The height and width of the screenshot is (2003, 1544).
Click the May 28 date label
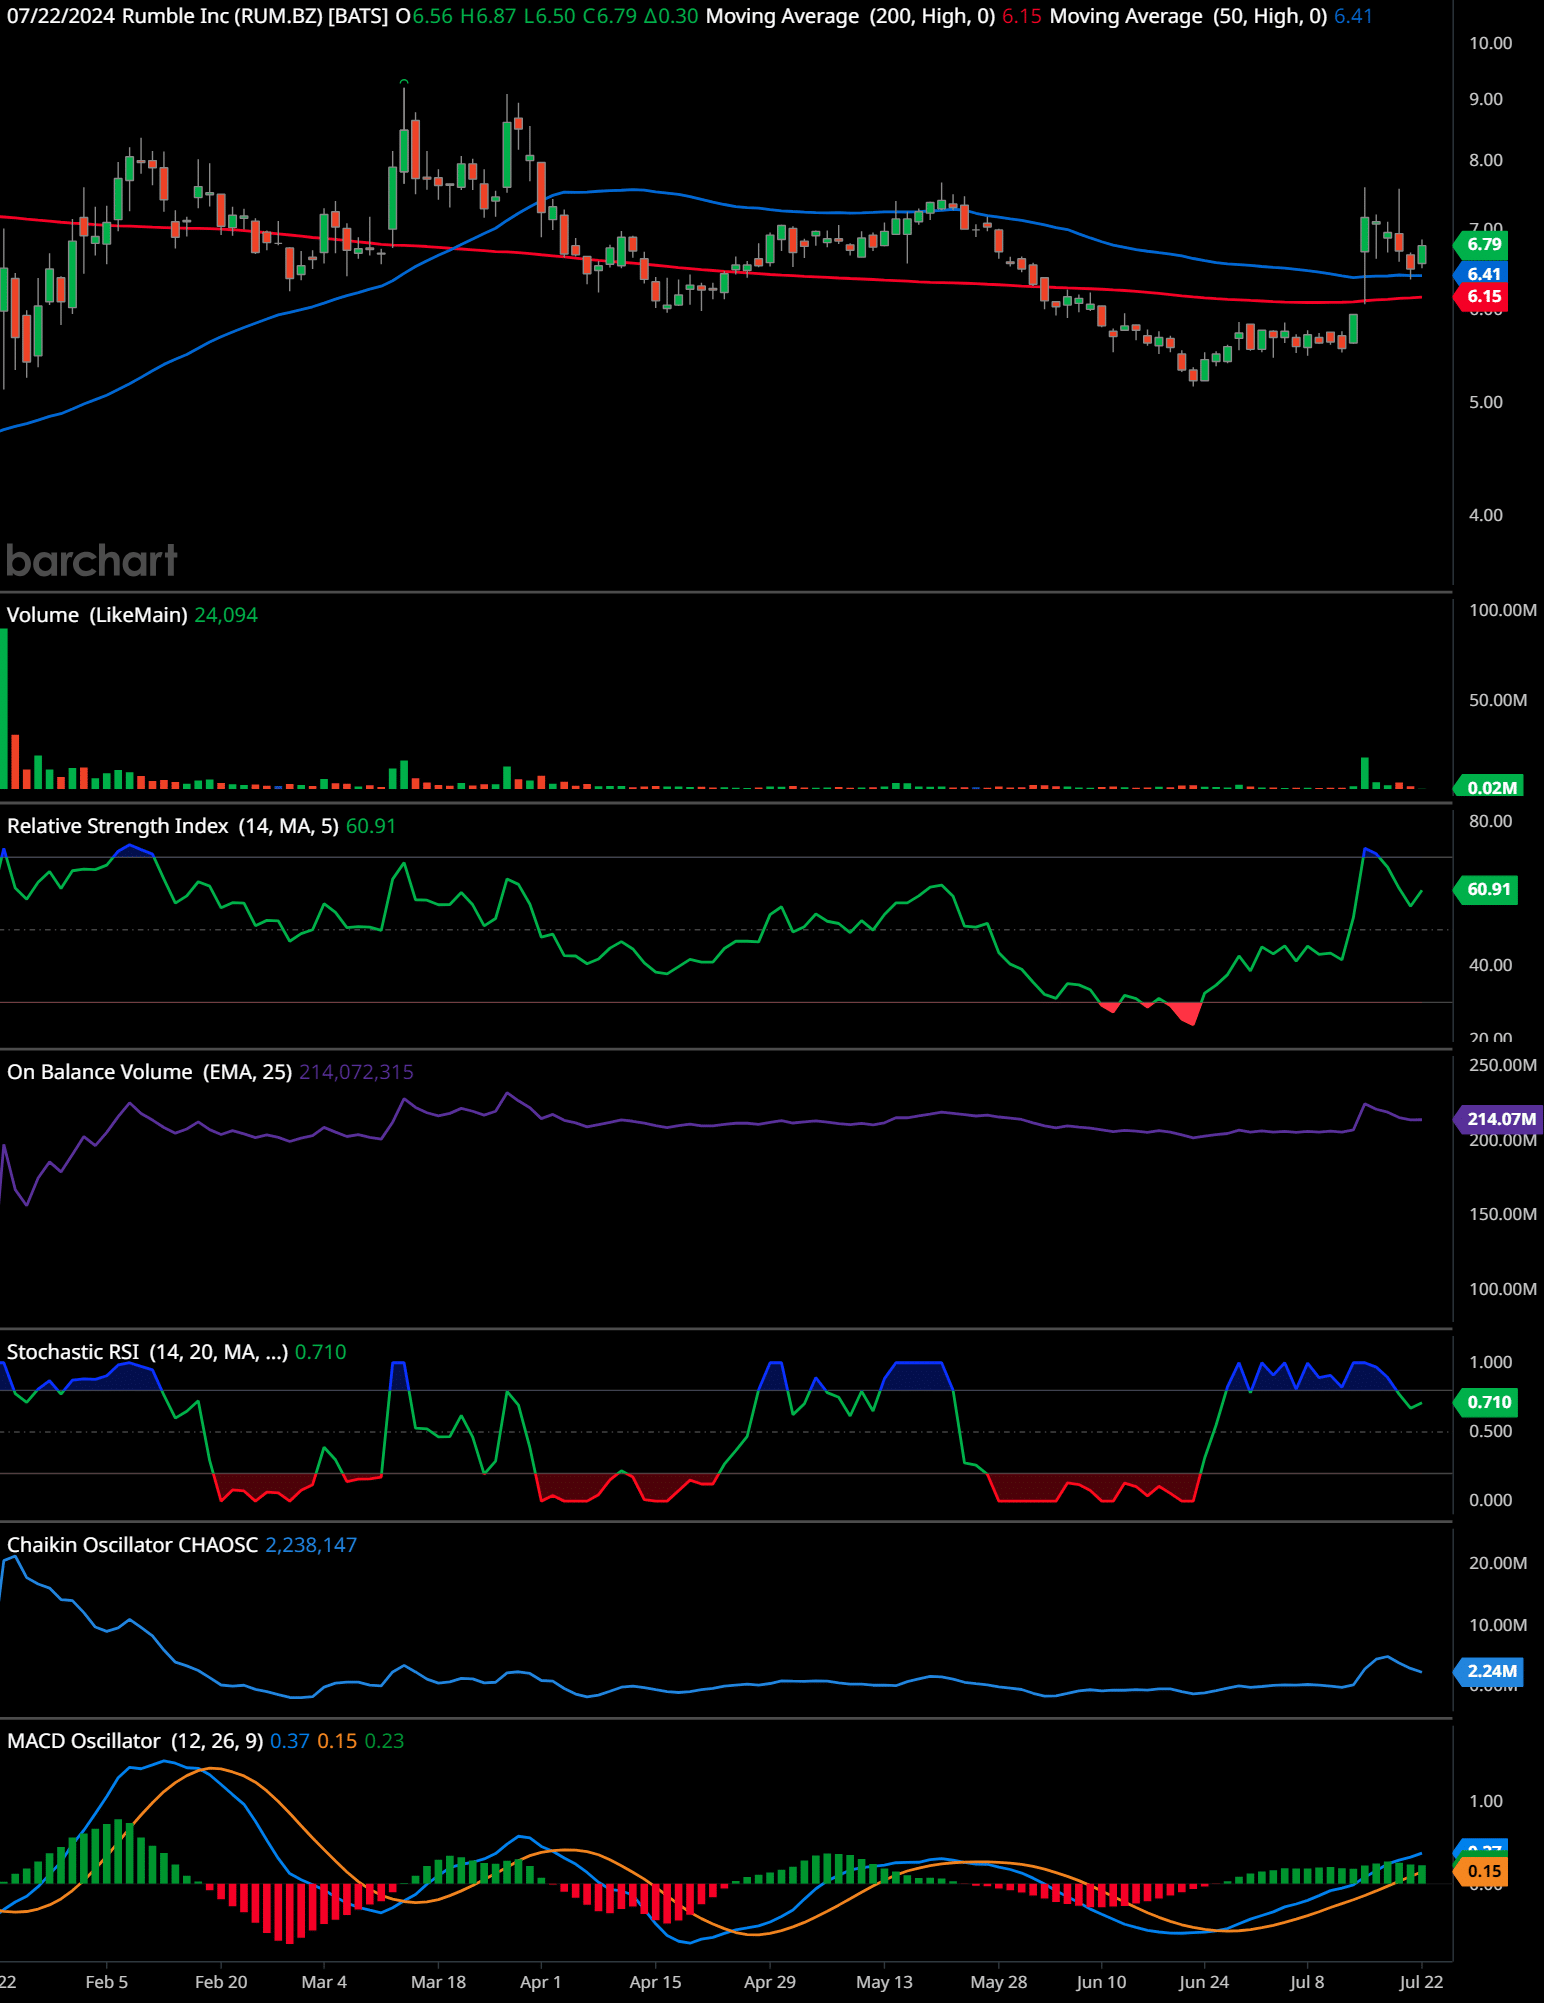click(x=999, y=1982)
